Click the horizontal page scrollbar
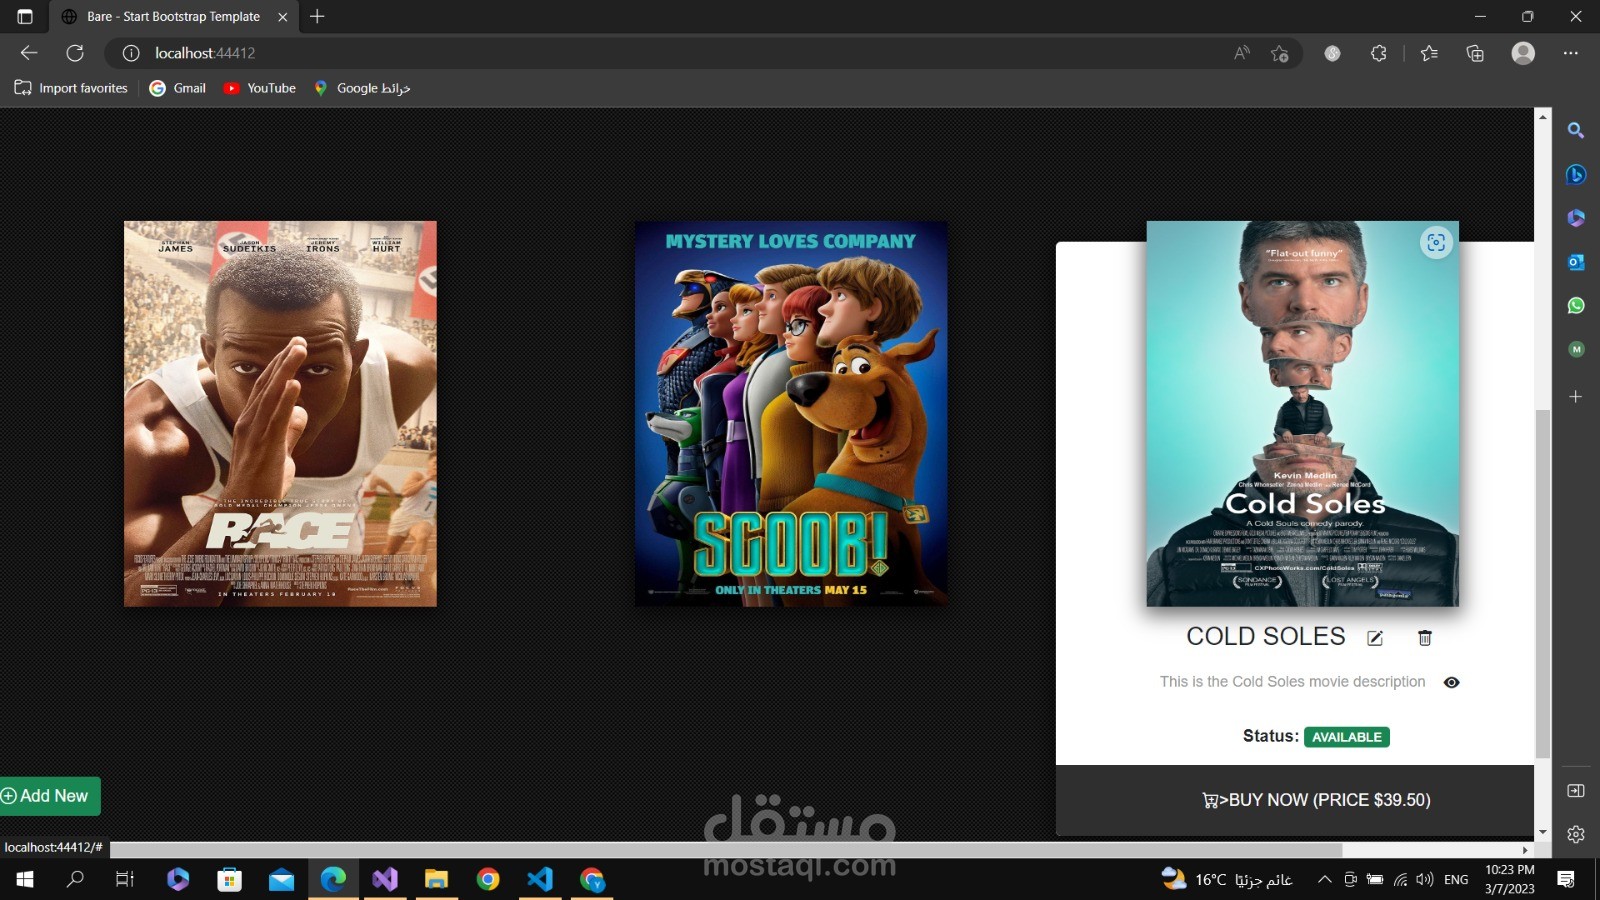 [x=726, y=850]
